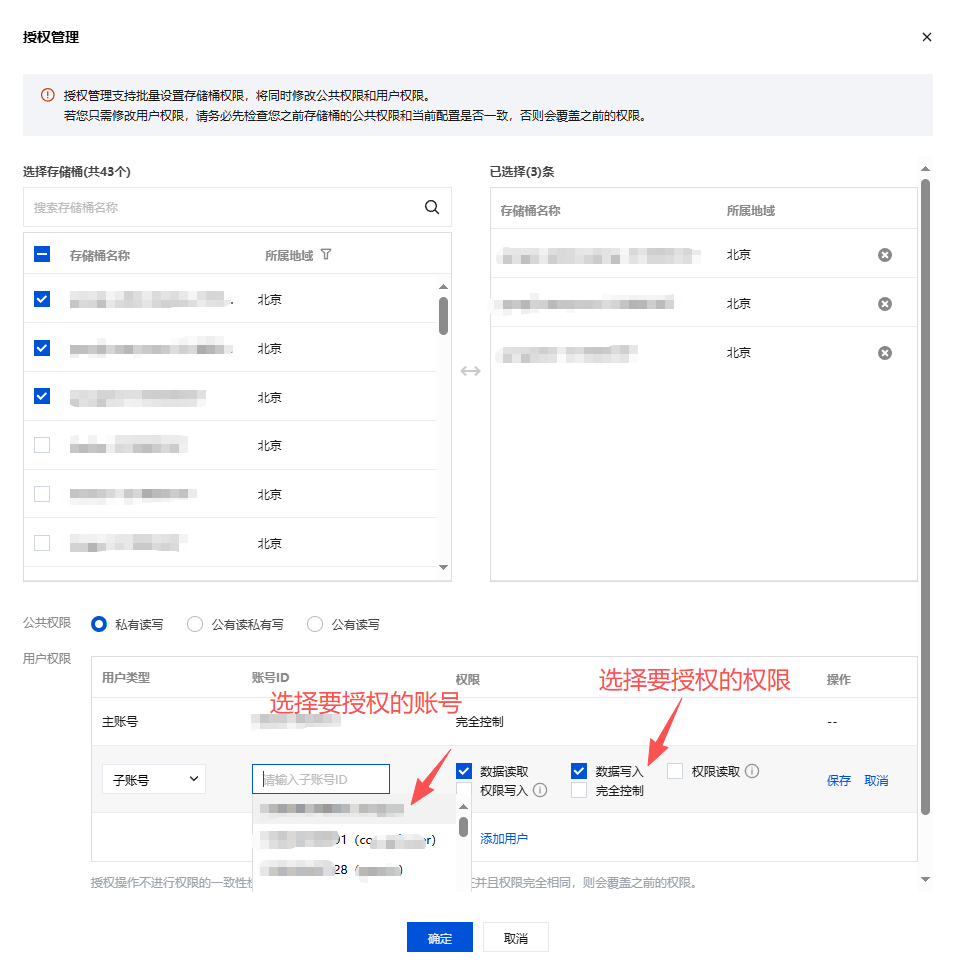Click the 确定 button
The width and height of the screenshot is (955, 976).
click(439, 938)
